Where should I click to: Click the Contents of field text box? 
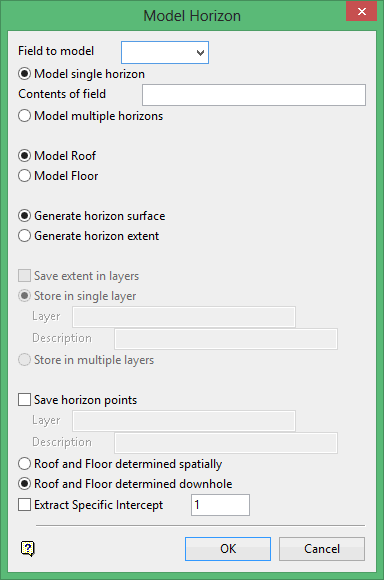tap(254, 95)
